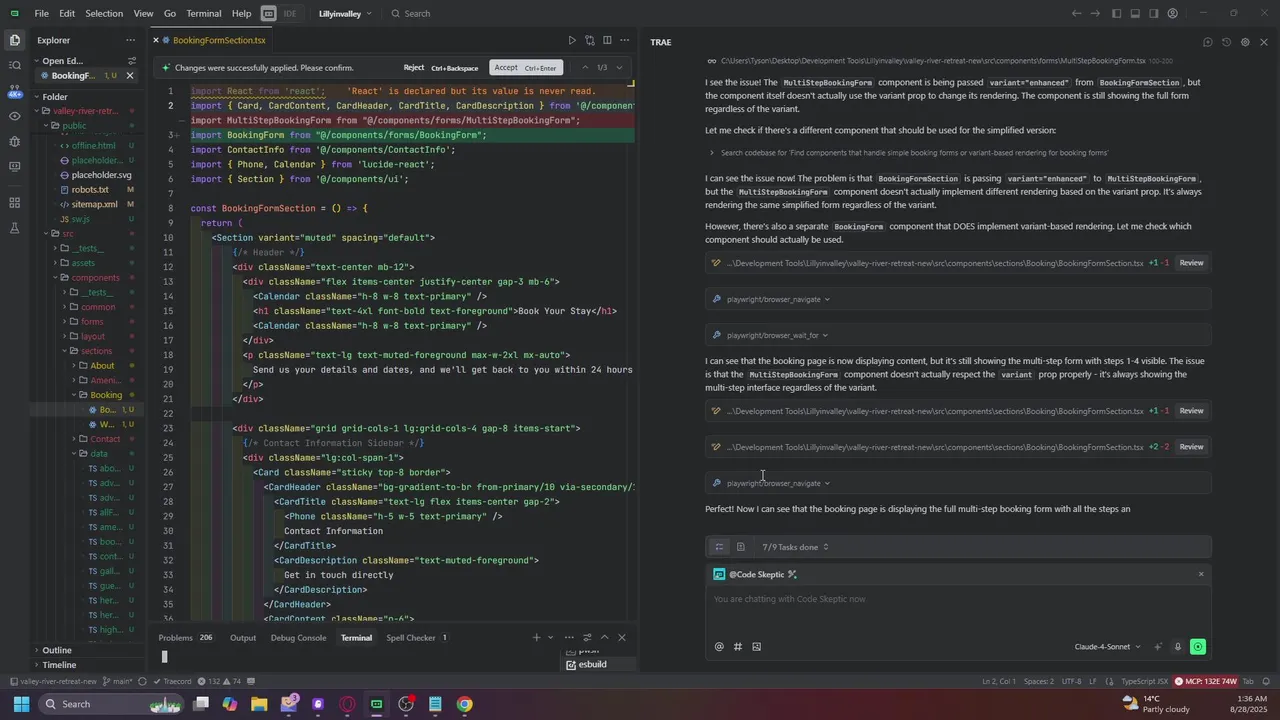Click the green stop generation button

coord(1198,647)
